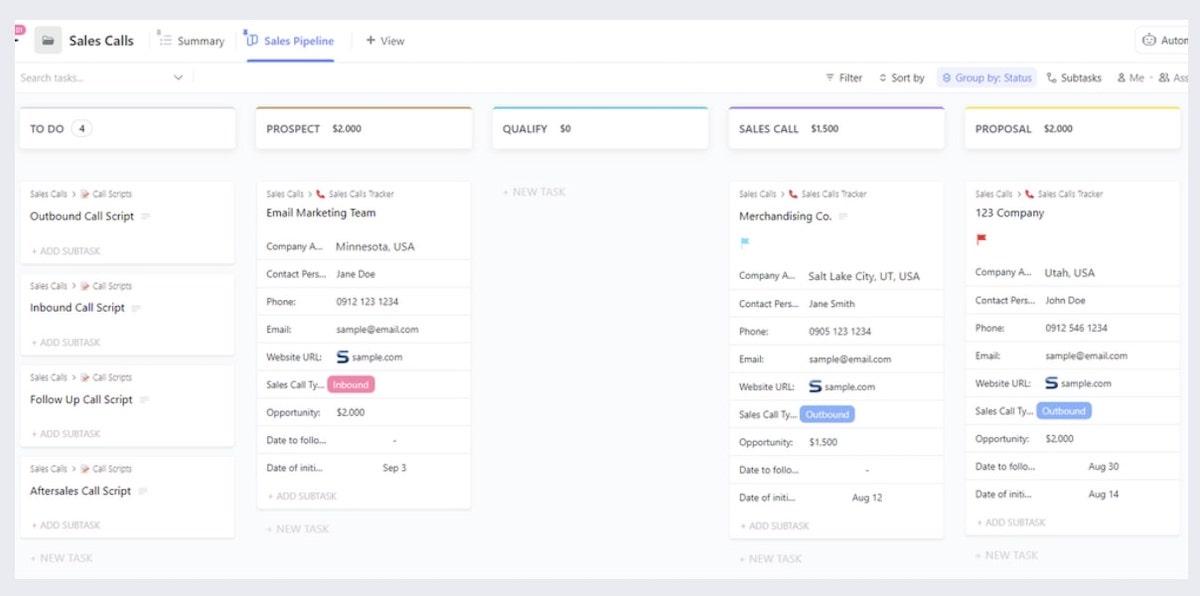Click the Sales Calls folder icon
Screen dimensions: 1200x596
(48, 41)
